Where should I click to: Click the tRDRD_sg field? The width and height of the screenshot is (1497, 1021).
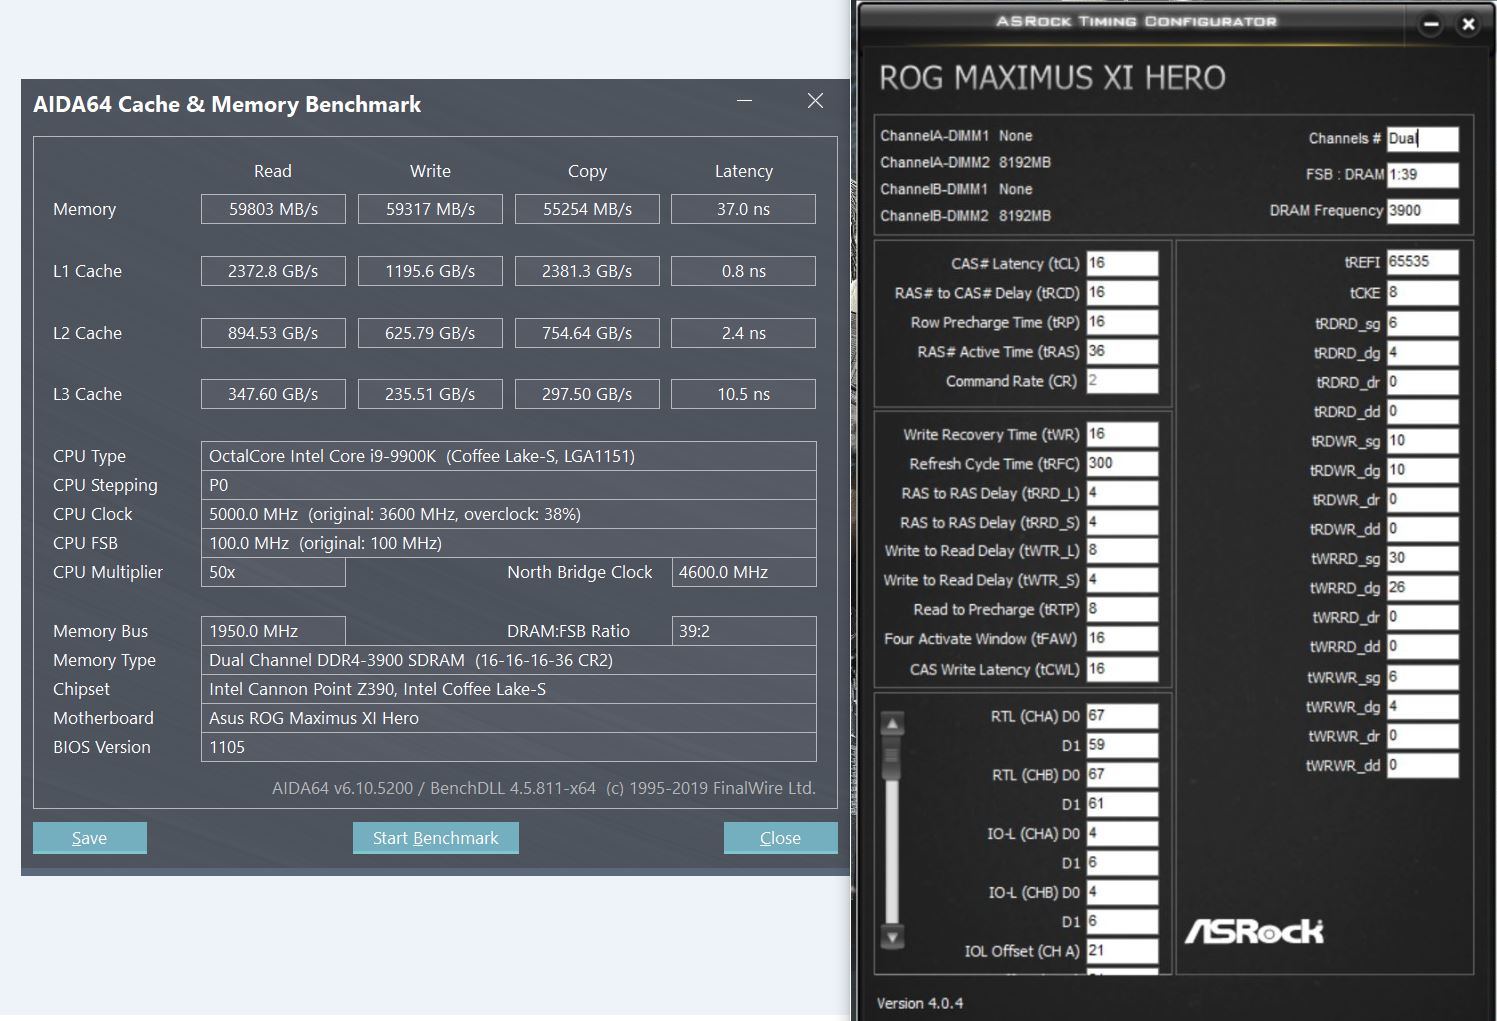pyautogui.click(x=1422, y=324)
